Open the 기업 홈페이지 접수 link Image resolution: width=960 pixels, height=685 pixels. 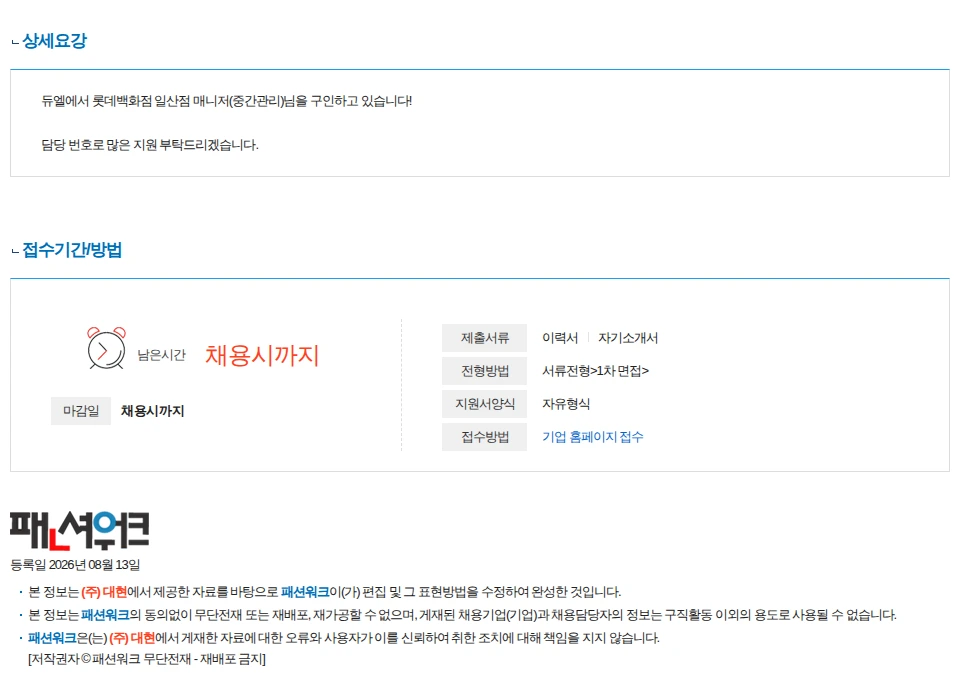click(x=593, y=436)
